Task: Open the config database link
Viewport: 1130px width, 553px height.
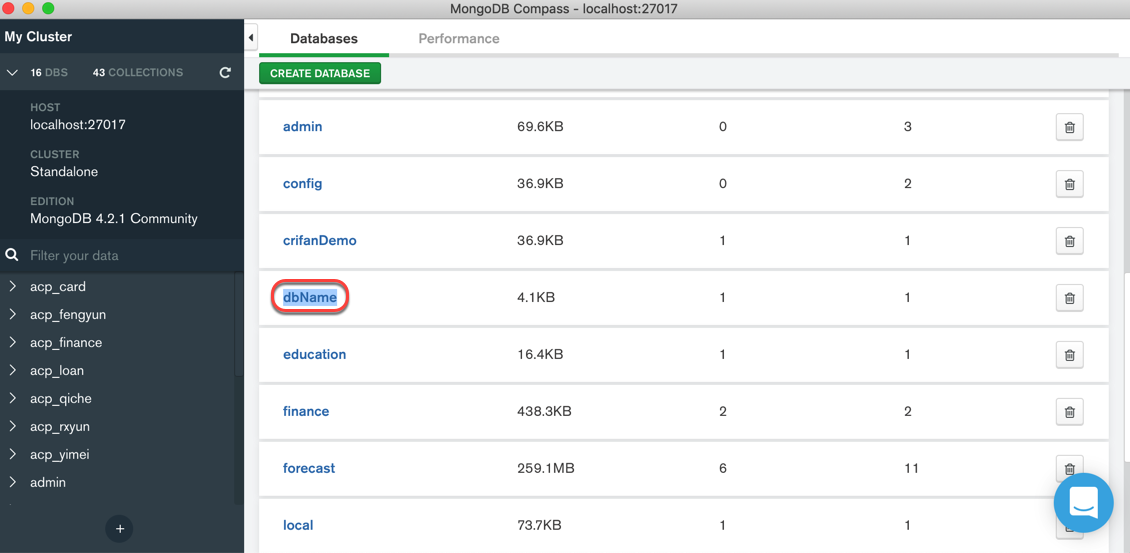Action: (x=302, y=184)
